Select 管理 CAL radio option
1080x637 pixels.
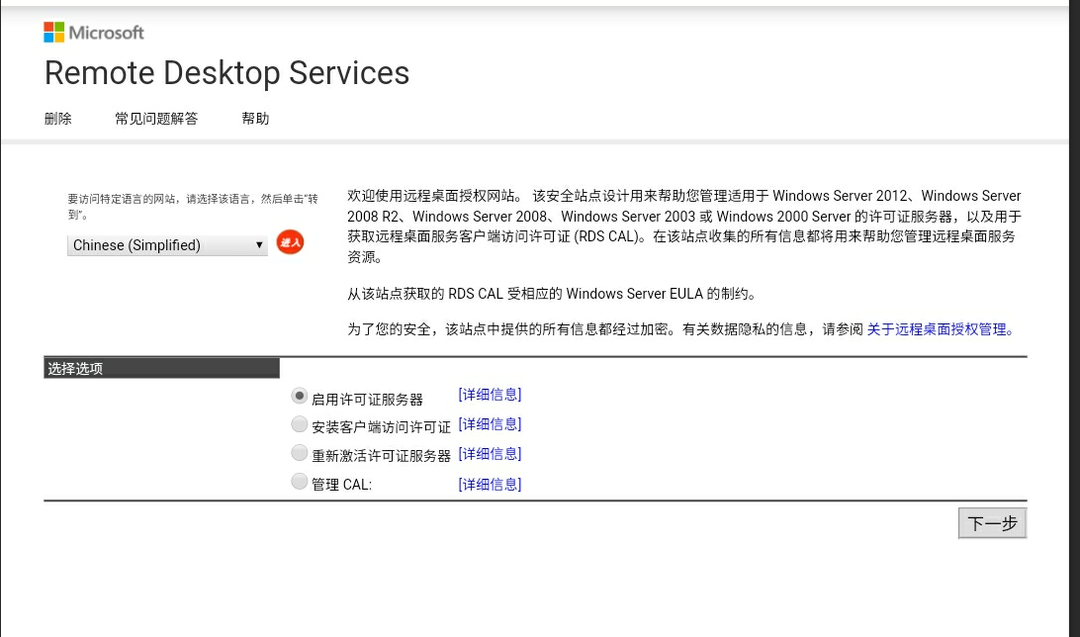(299, 481)
